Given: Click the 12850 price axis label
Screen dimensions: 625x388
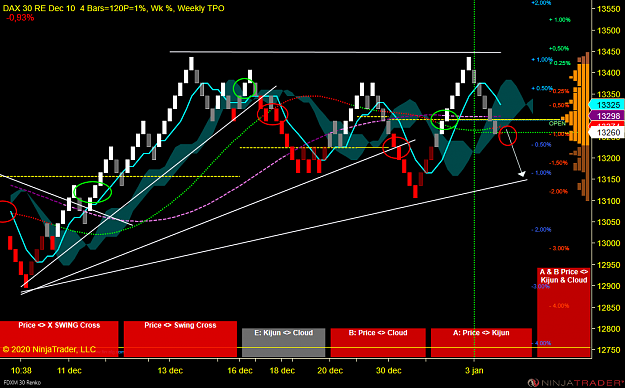Looking at the screenshot, I should (608, 307).
